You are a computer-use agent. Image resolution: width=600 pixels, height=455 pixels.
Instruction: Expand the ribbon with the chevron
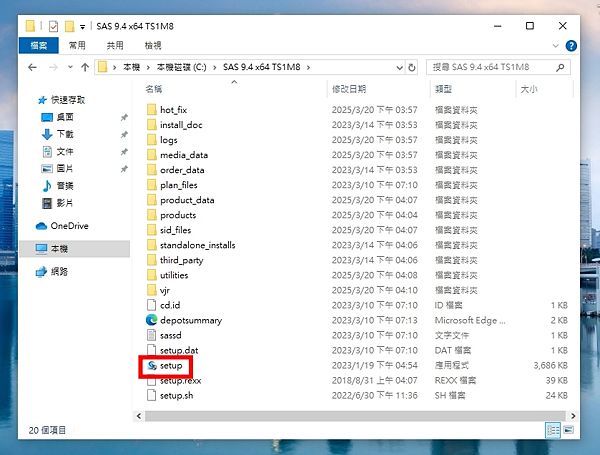click(568, 46)
